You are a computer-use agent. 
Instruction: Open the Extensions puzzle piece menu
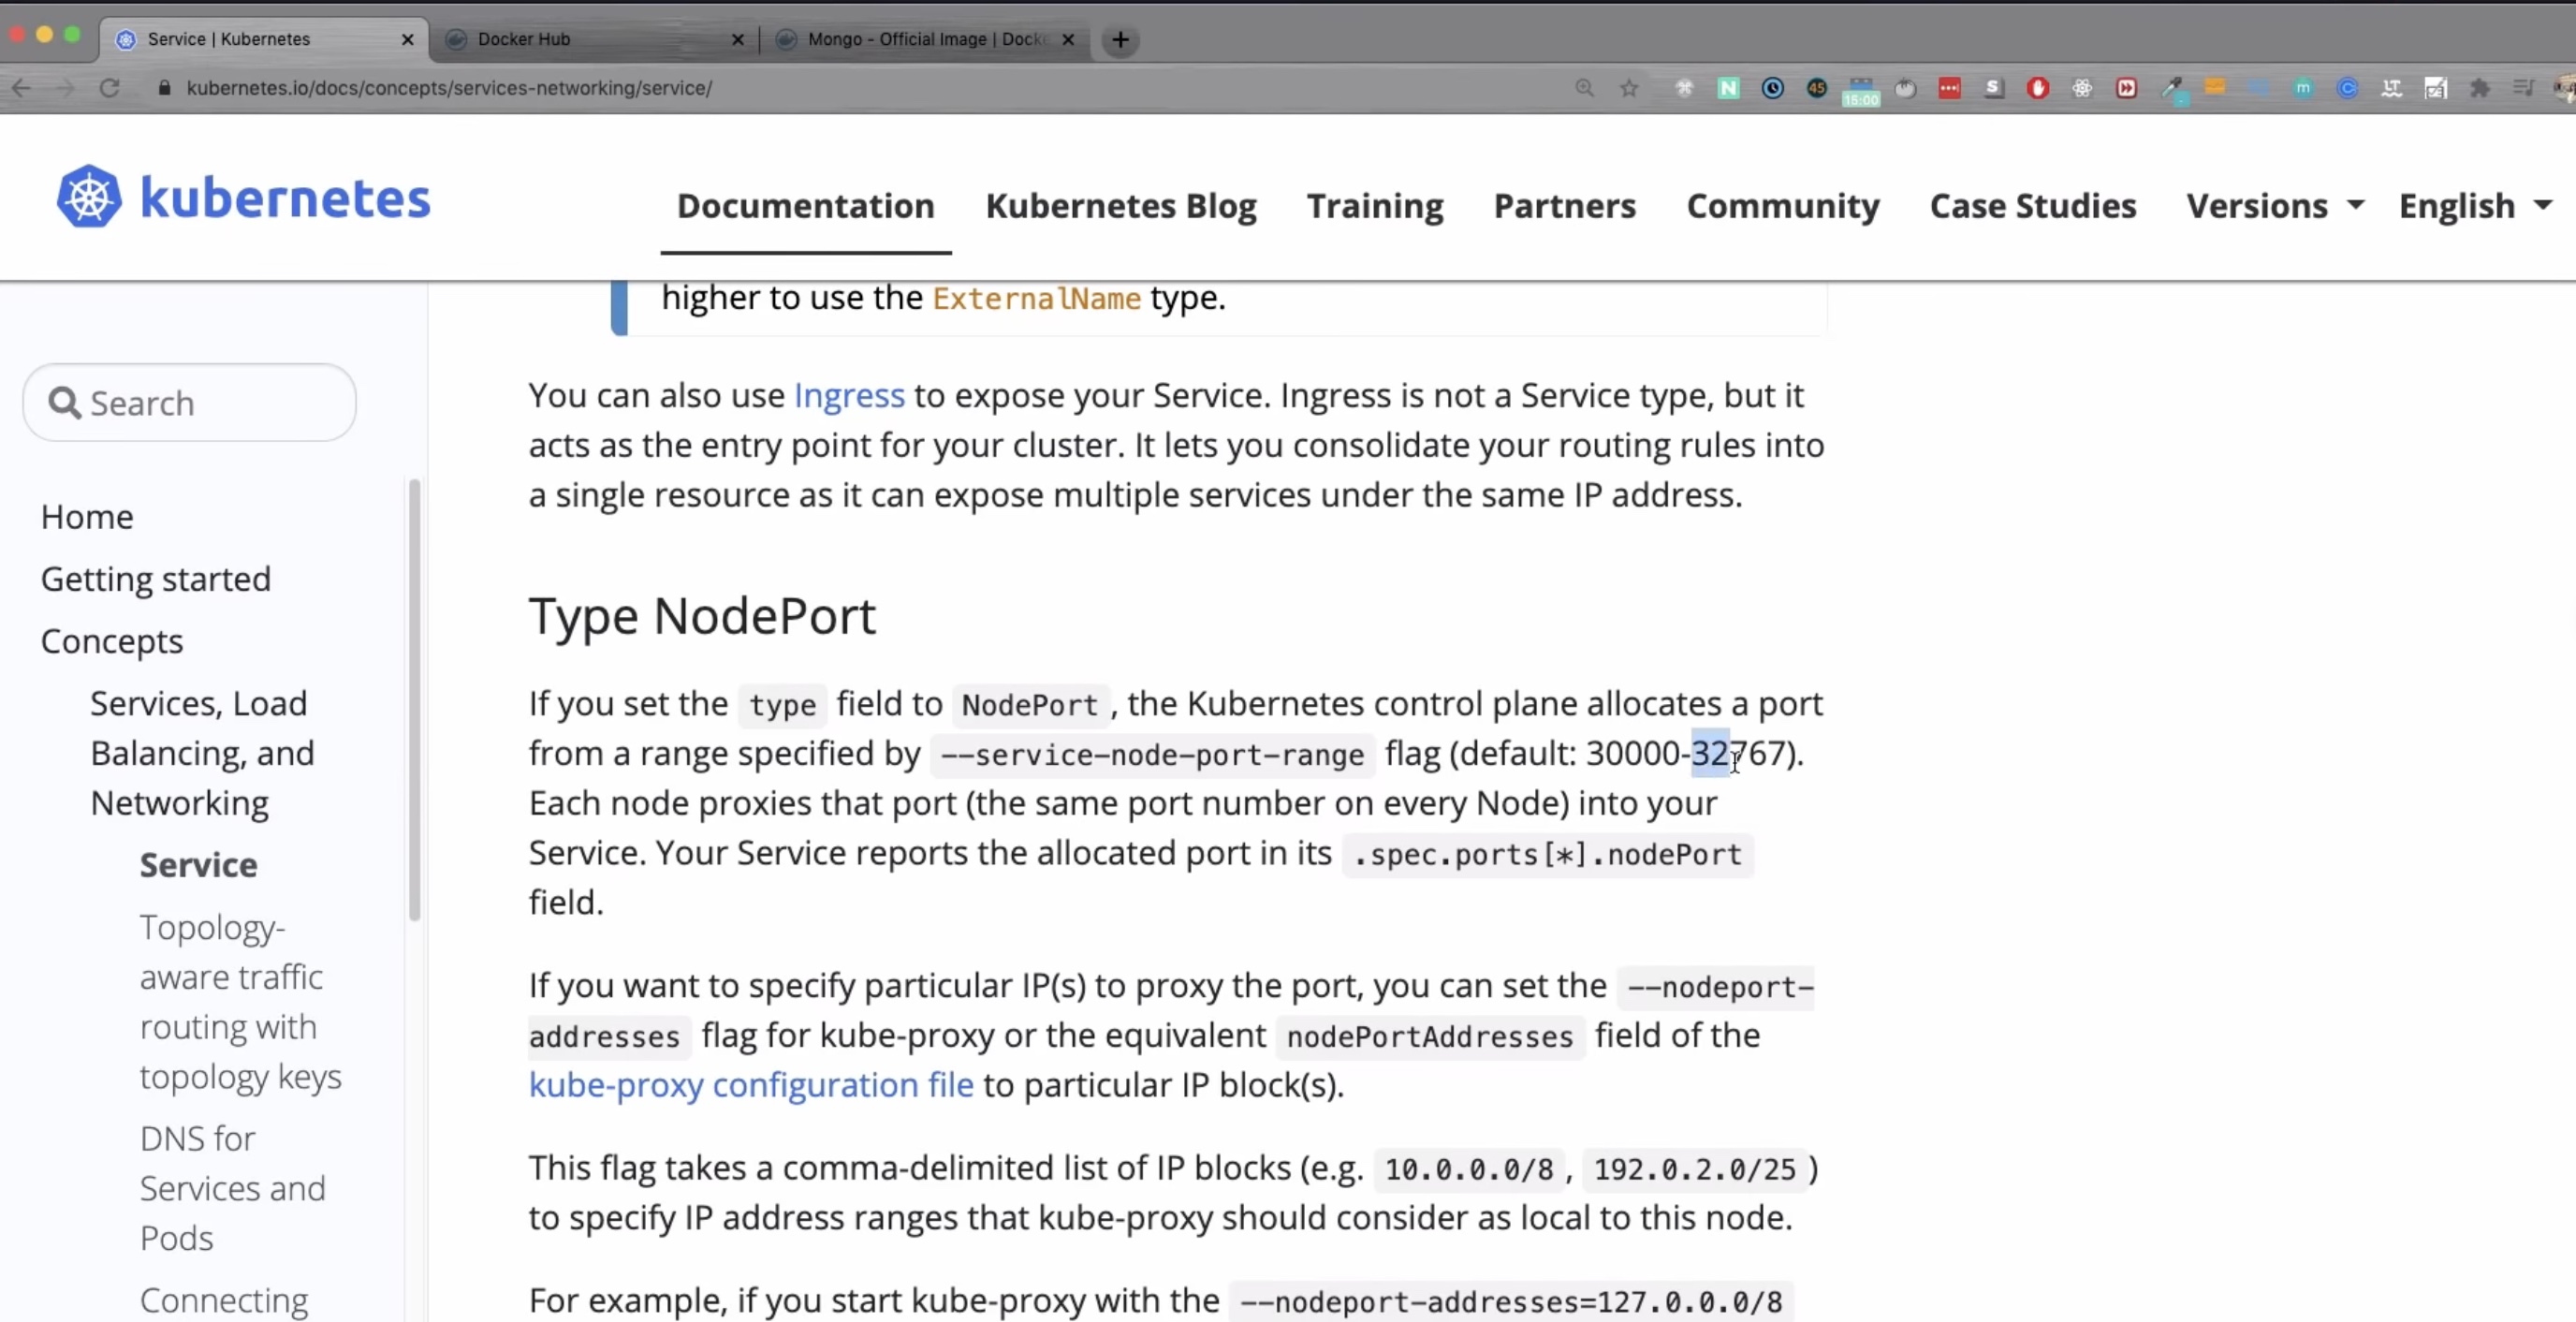(2480, 88)
